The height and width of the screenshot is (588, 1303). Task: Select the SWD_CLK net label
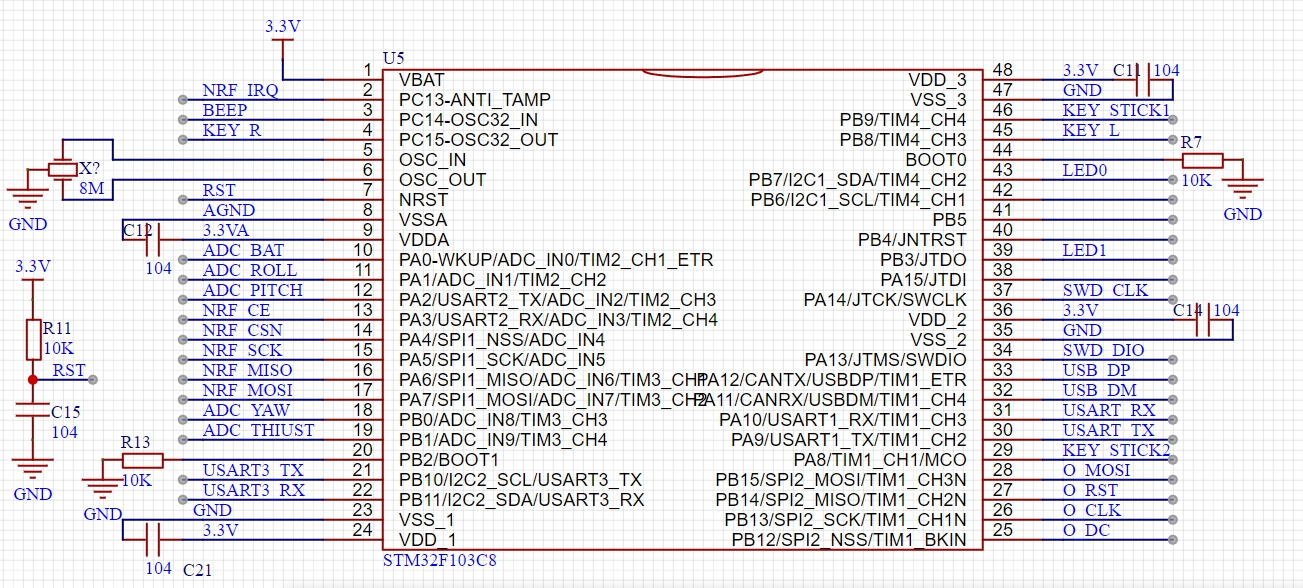point(1106,290)
